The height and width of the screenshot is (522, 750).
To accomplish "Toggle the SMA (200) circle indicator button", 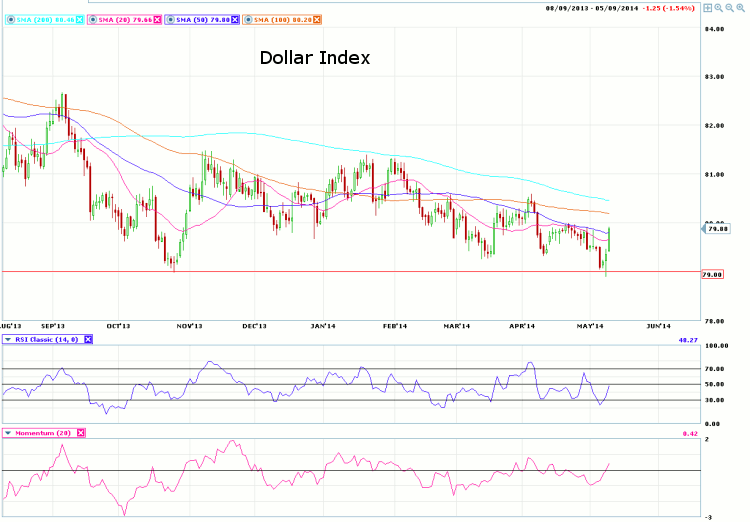I will click(8, 21).
